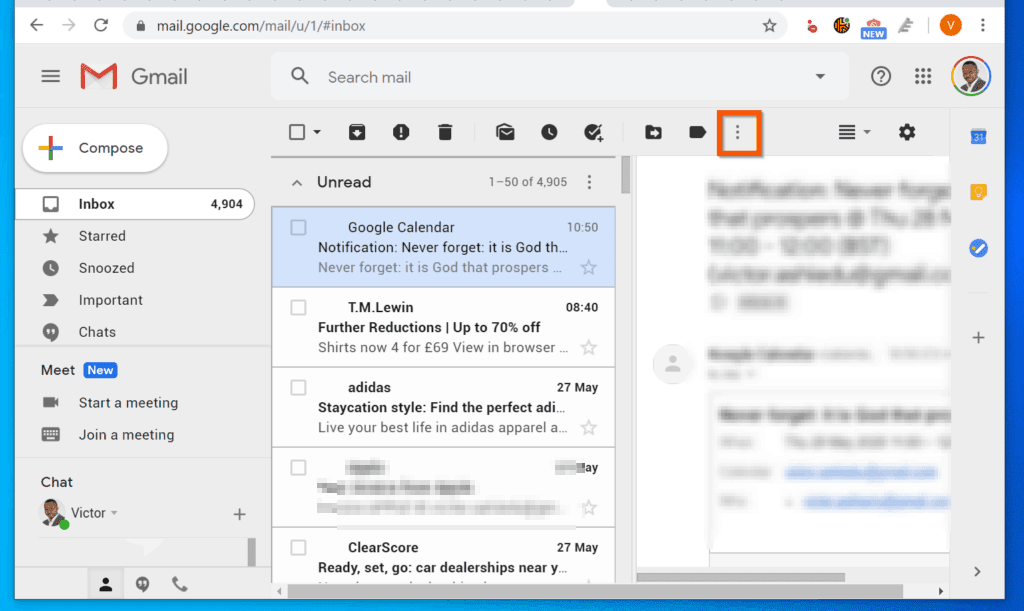Mark the conversation as read
1024x611 pixels.
[505, 131]
